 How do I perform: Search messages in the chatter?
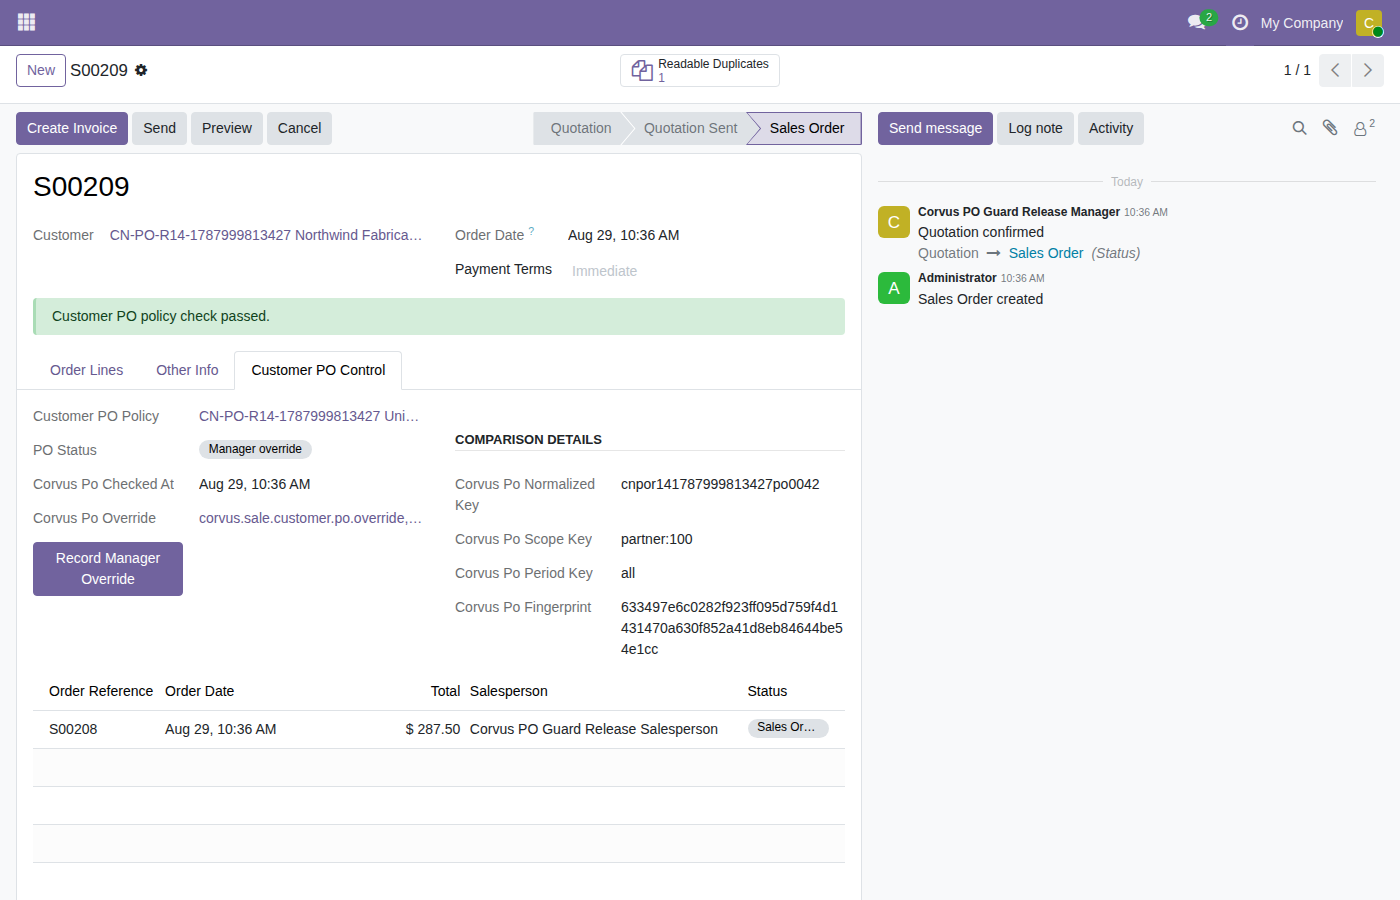1299,128
